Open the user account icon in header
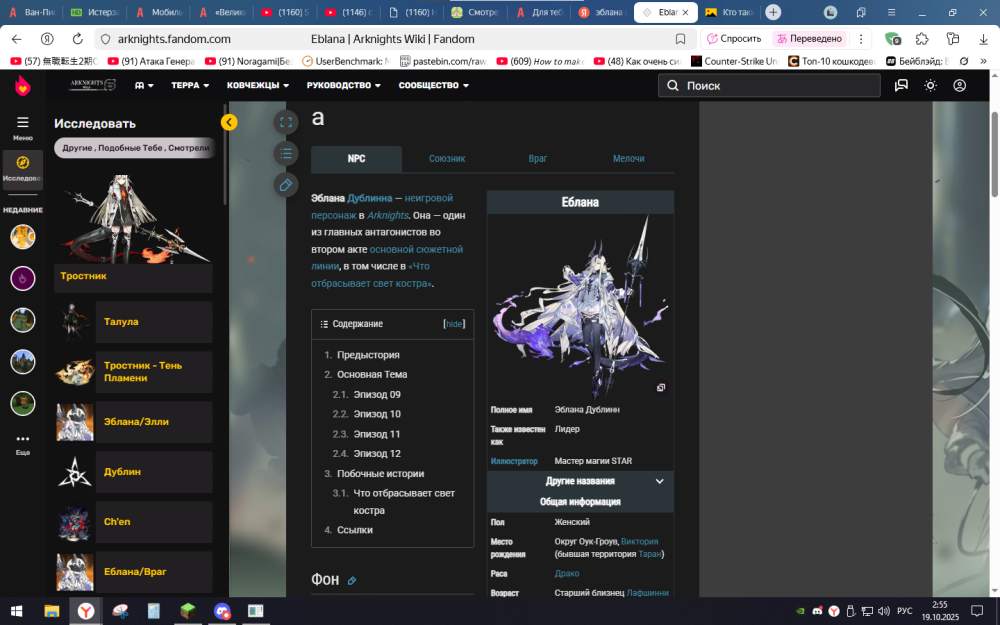Image resolution: width=1000 pixels, height=625 pixels. [959, 85]
